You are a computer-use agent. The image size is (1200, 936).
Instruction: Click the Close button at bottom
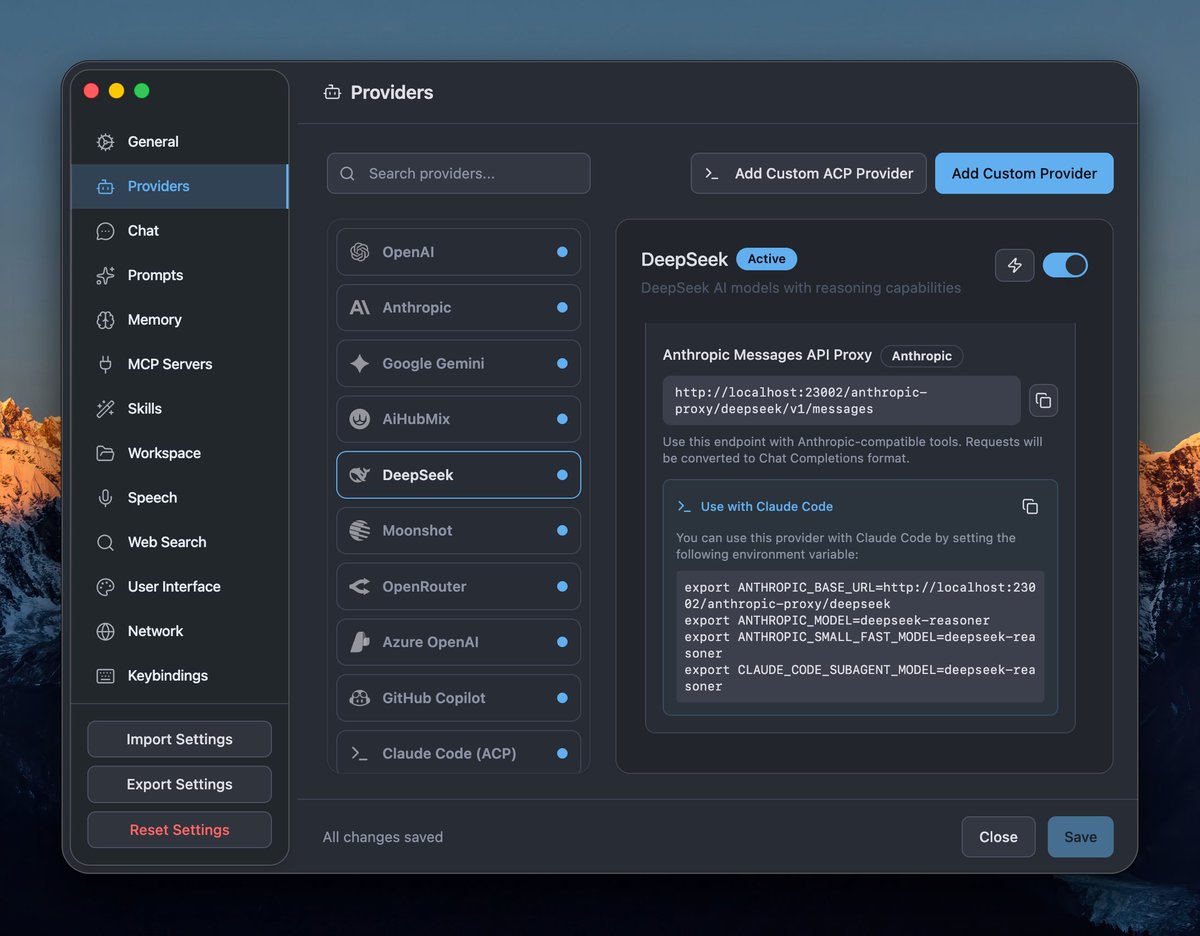[998, 837]
